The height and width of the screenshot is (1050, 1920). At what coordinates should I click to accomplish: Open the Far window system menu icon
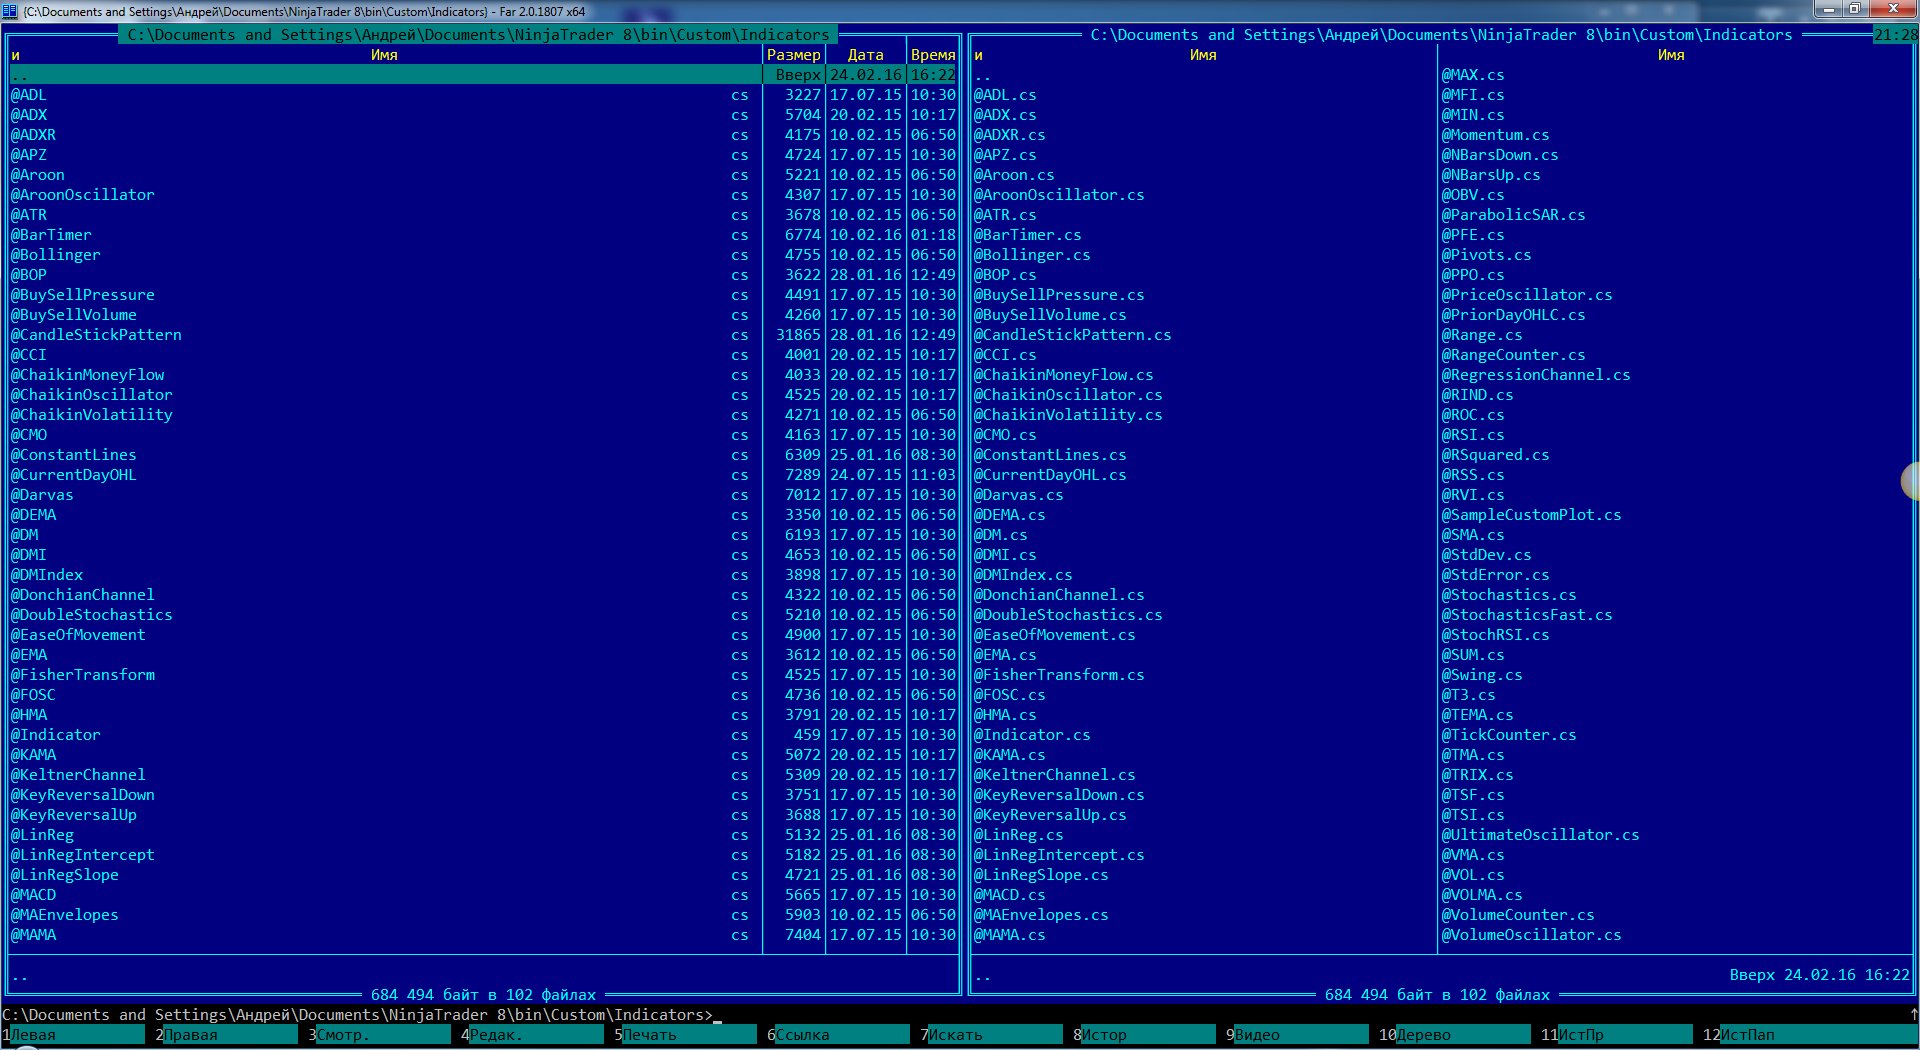[x=10, y=11]
